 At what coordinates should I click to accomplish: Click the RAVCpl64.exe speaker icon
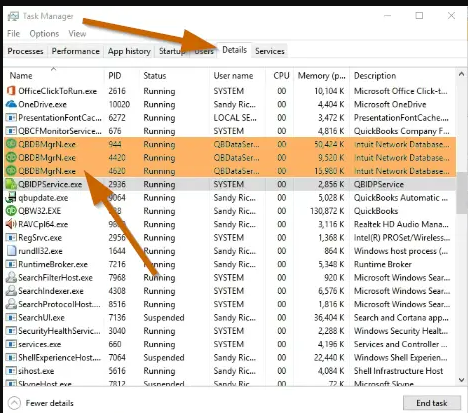pyautogui.click(x=11, y=224)
